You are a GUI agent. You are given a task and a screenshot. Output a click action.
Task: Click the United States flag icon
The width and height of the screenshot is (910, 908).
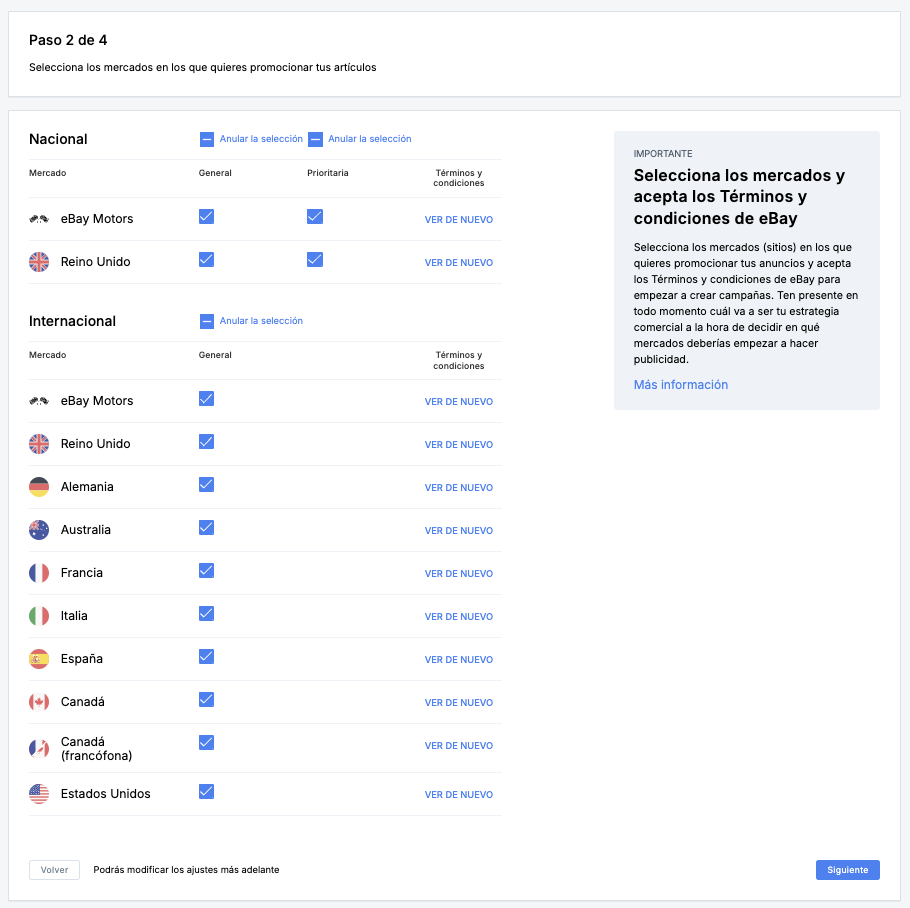(39, 794)
